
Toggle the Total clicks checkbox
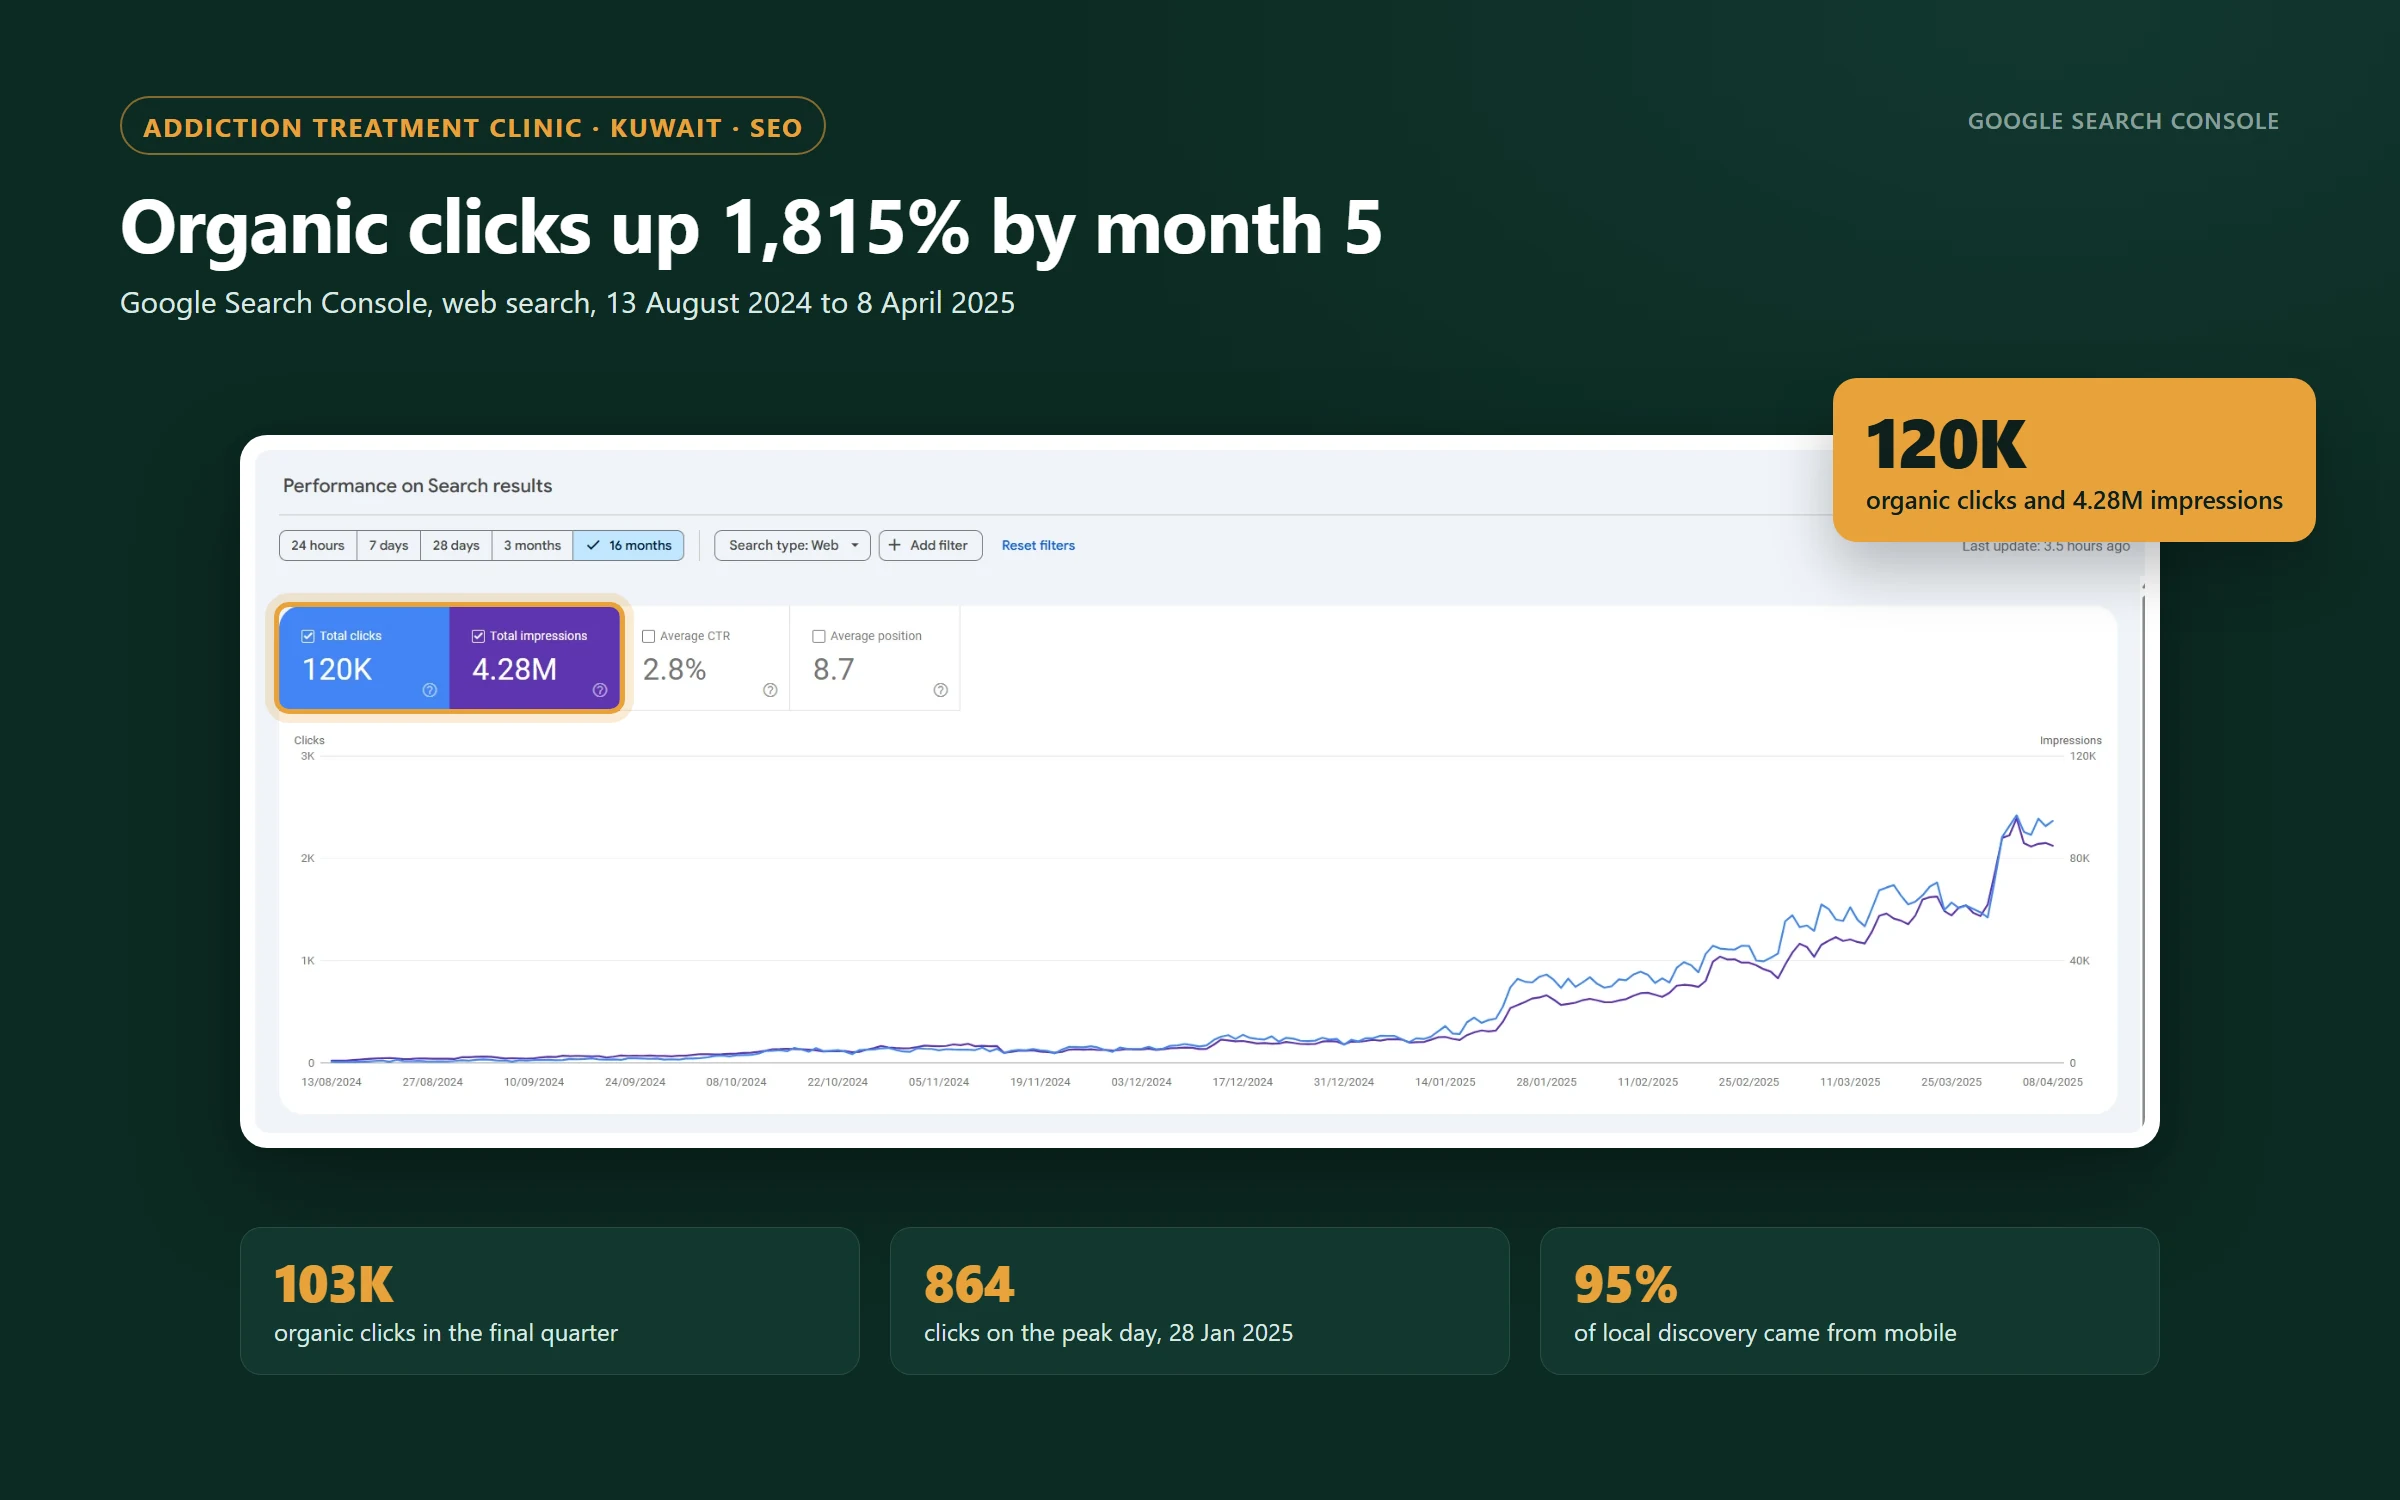click(x=308, y=636)
